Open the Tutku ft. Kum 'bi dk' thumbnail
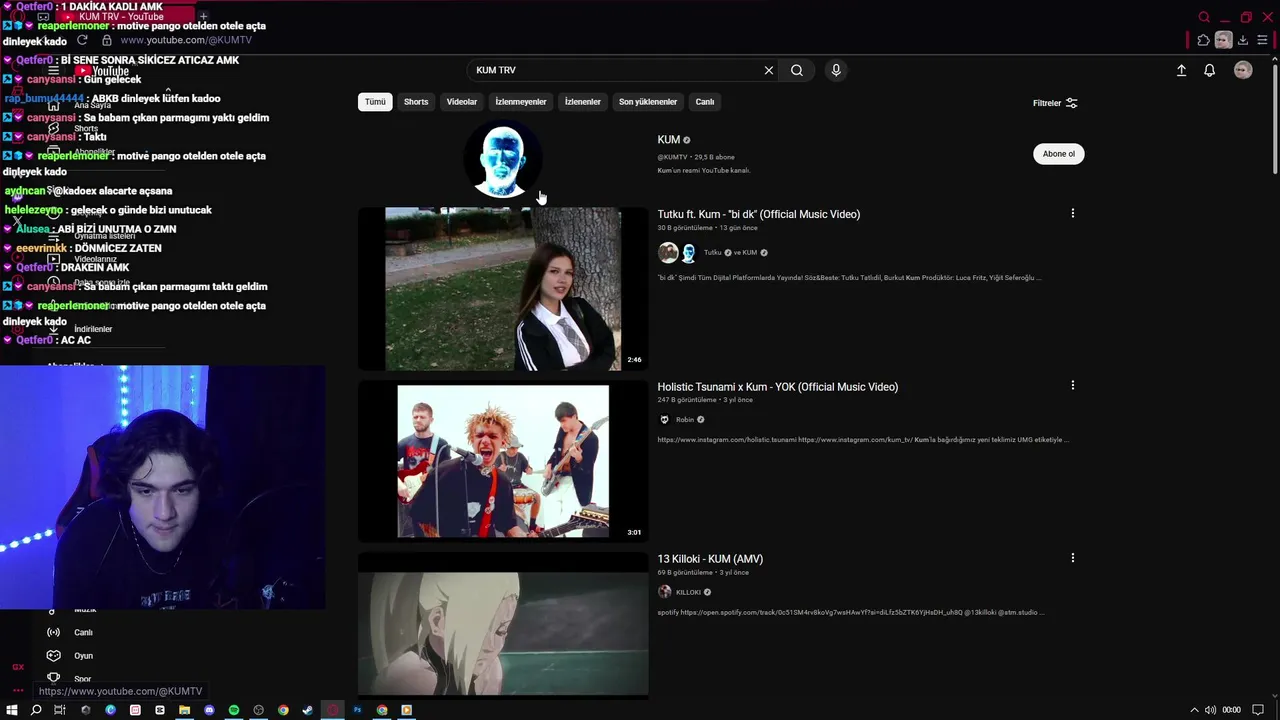The width and height of the screenshot is (1280, 720). point(503,289)
